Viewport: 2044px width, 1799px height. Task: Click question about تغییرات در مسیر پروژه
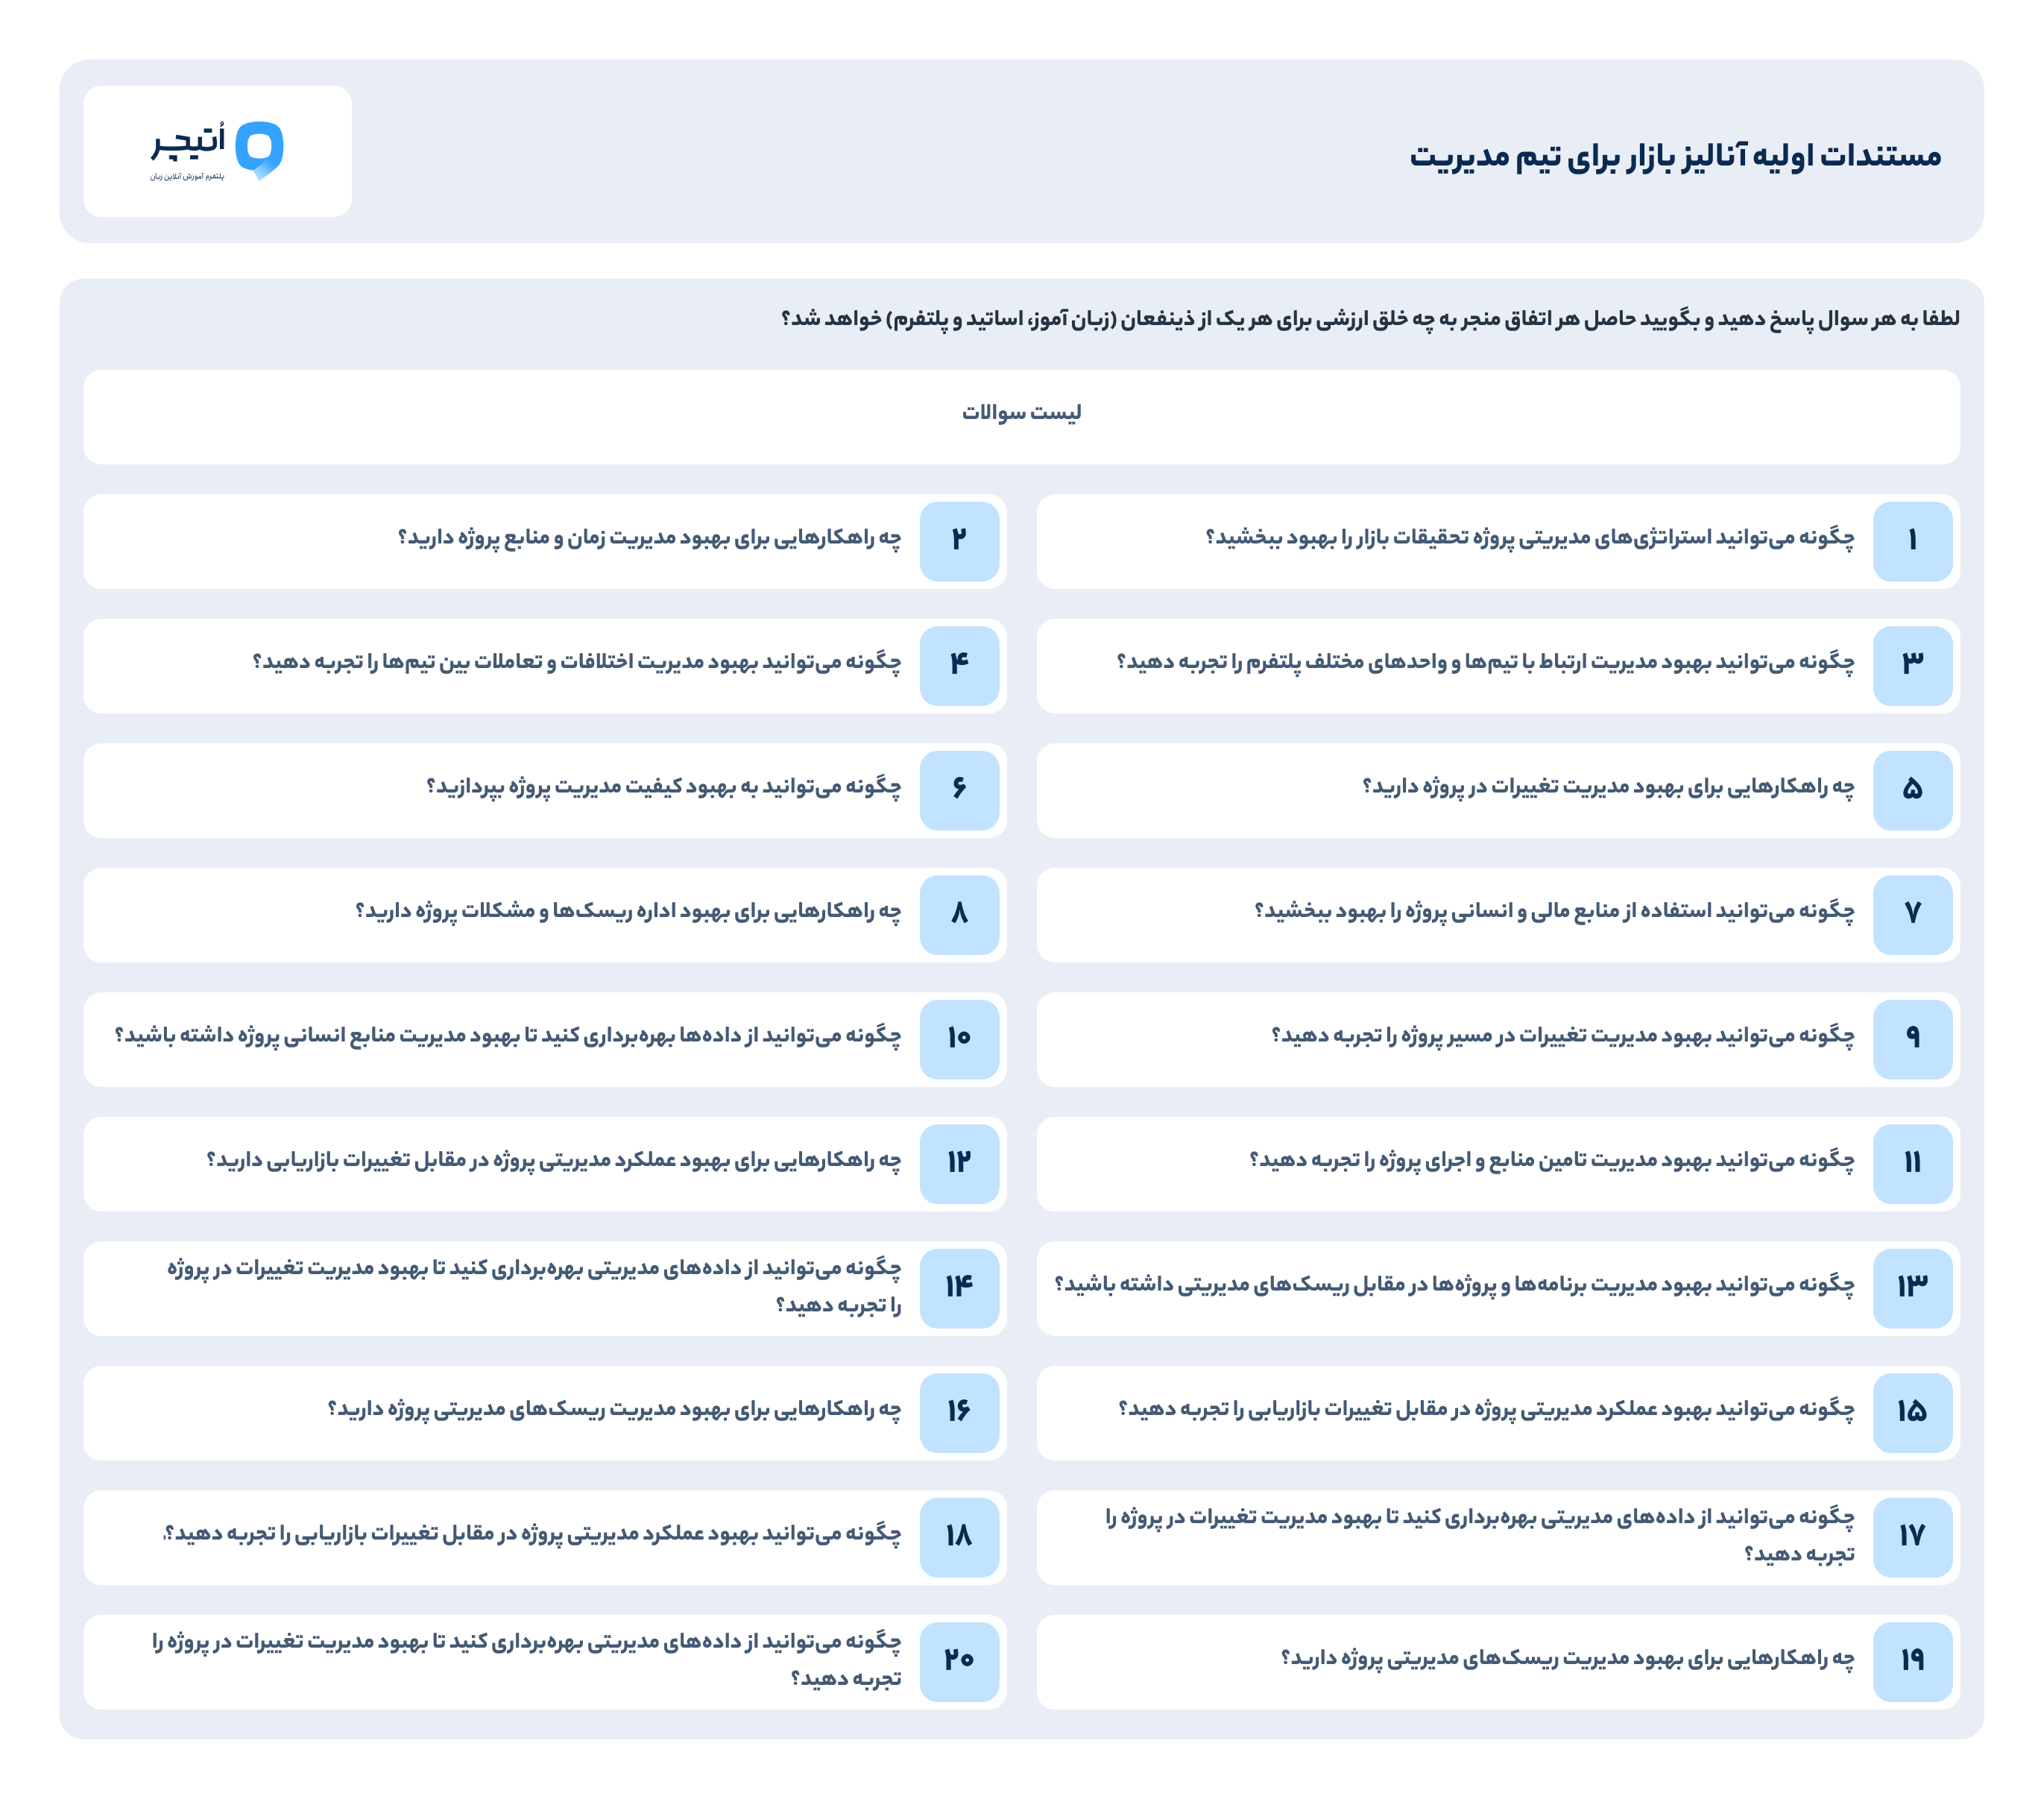coord(1563,1036)
